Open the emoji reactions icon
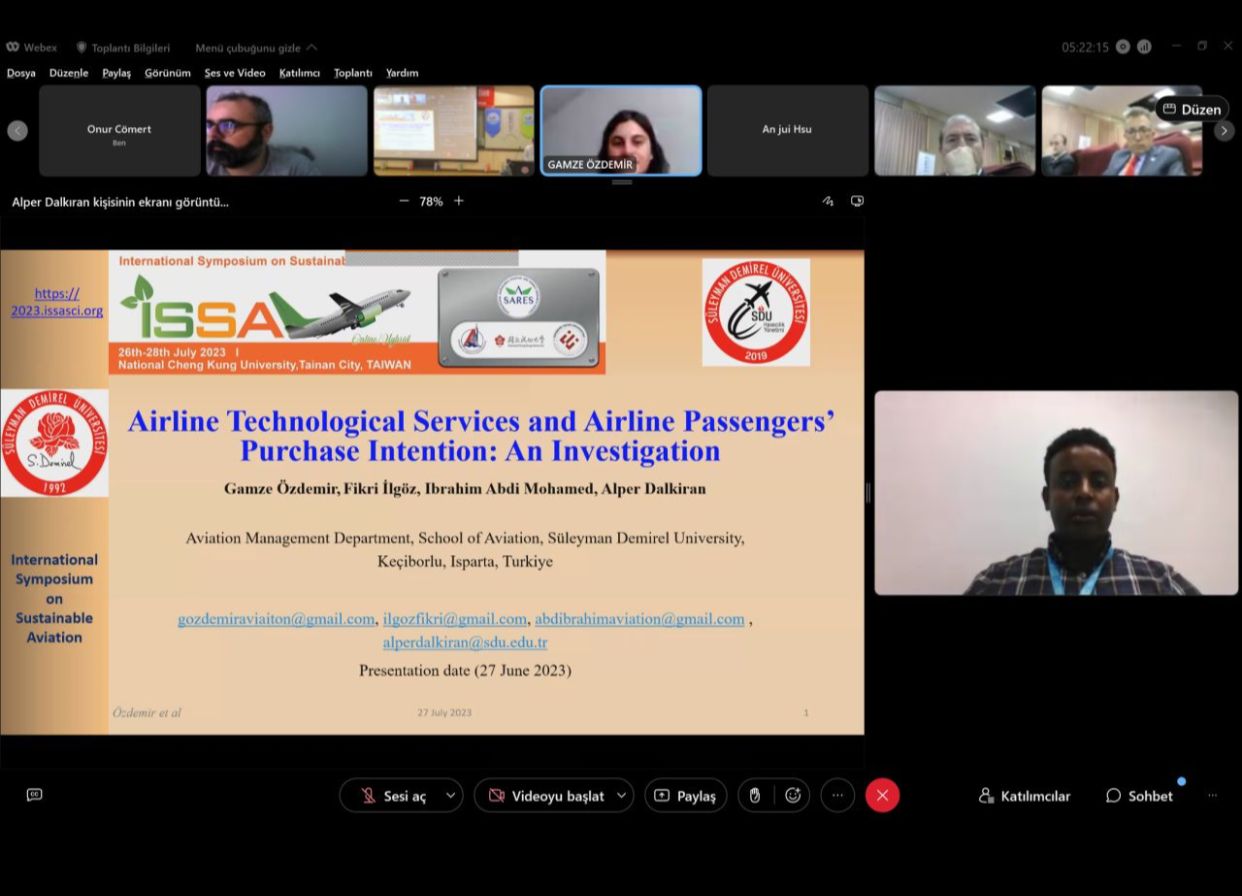This screenshot has width=1242, height=896. (x=793, y=795)
